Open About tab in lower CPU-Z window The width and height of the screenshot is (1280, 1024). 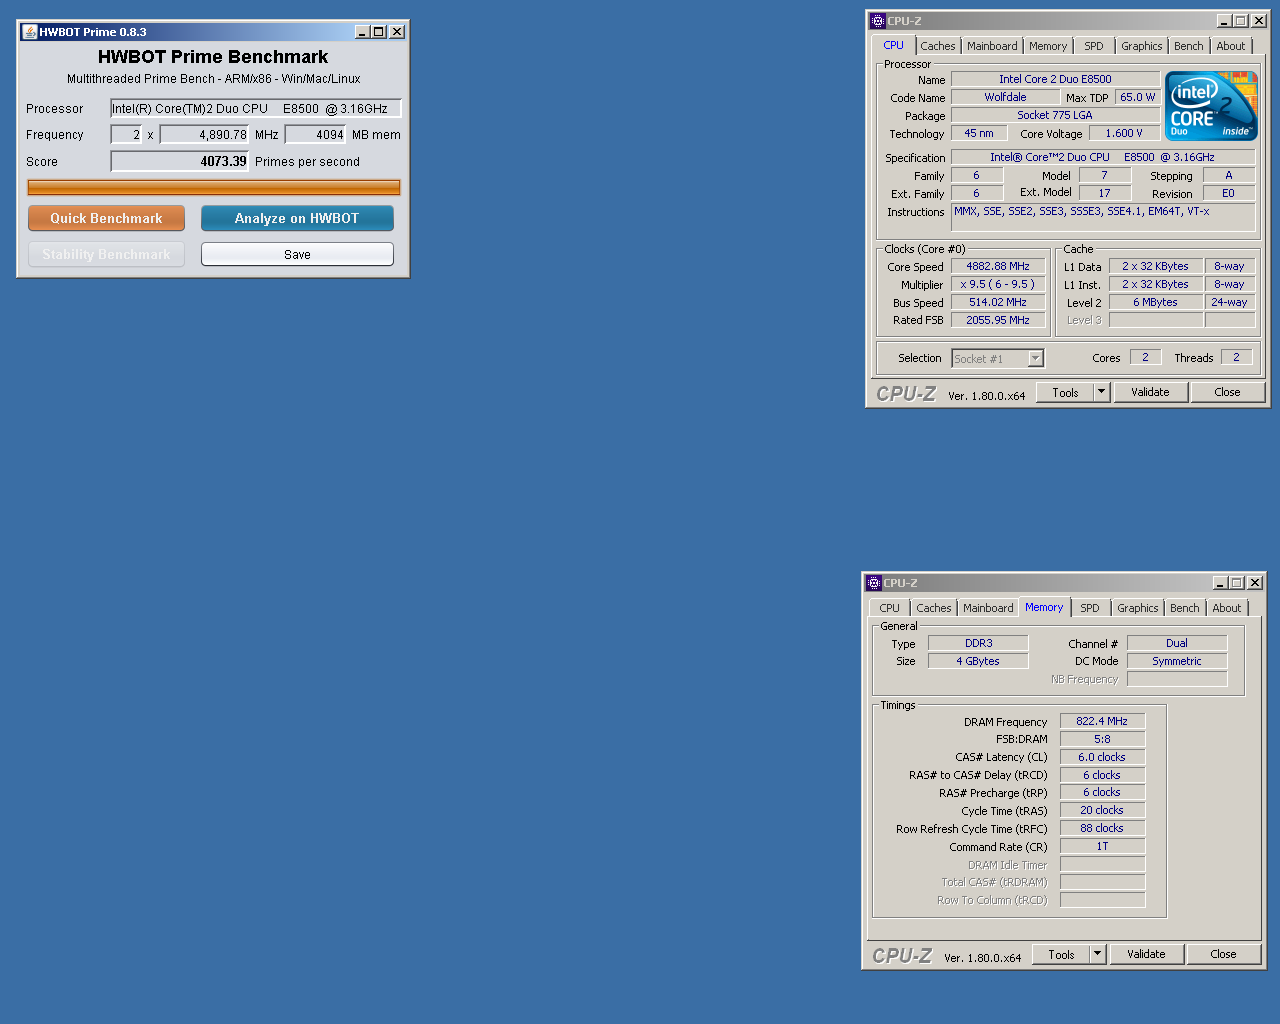tap(1227, 608)
